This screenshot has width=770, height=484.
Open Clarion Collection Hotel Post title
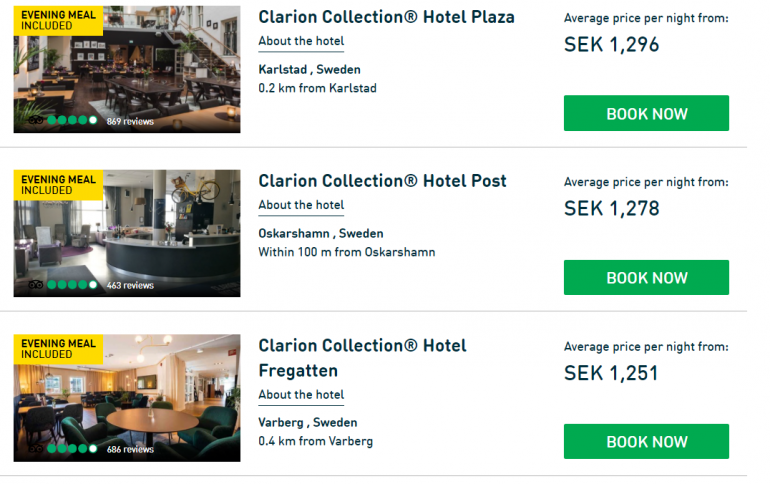(x=382, y=181)
